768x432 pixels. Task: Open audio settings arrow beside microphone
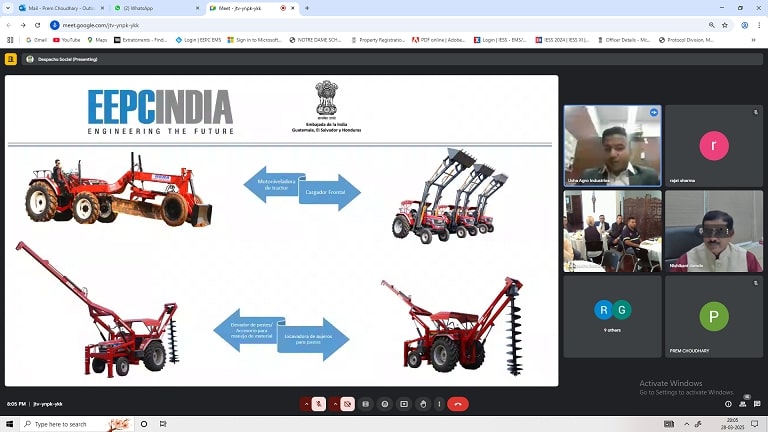coord(306,404)
